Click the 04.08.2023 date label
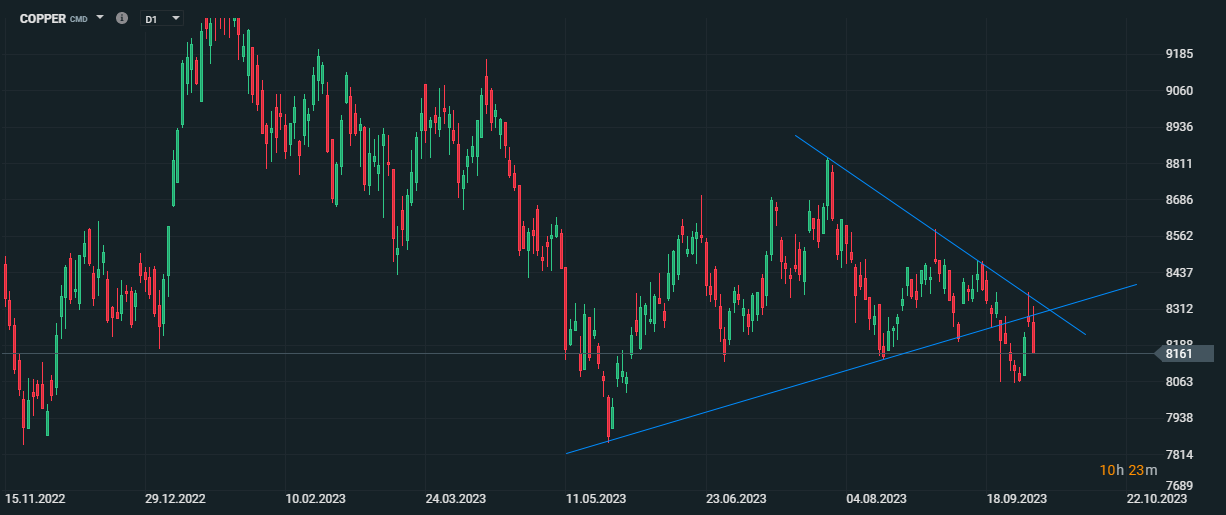 (x=876, y=498)
